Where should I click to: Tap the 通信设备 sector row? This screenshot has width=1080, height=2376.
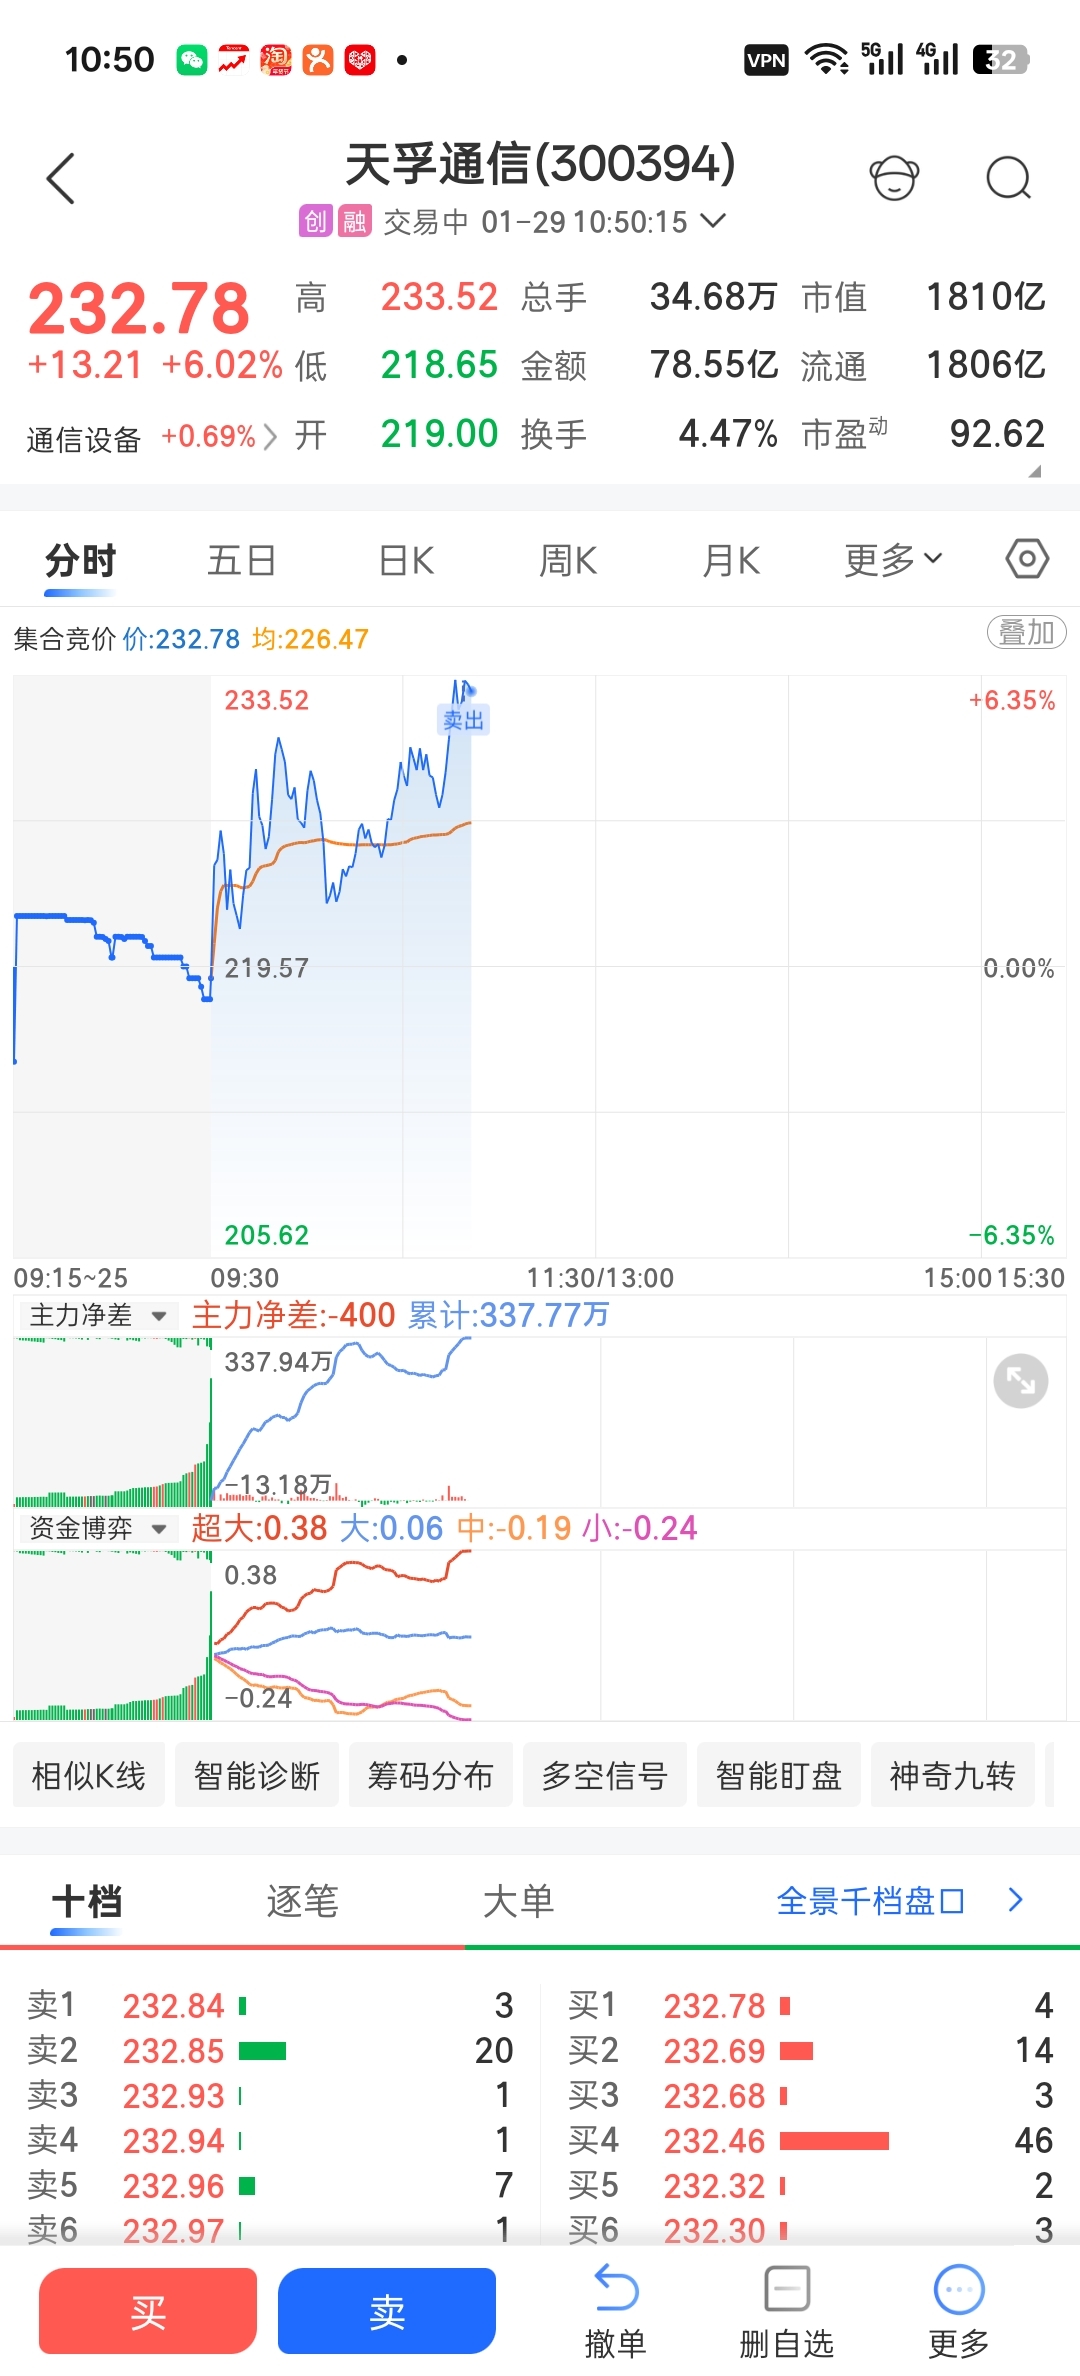pyautogui.click(x=150, y=438)
